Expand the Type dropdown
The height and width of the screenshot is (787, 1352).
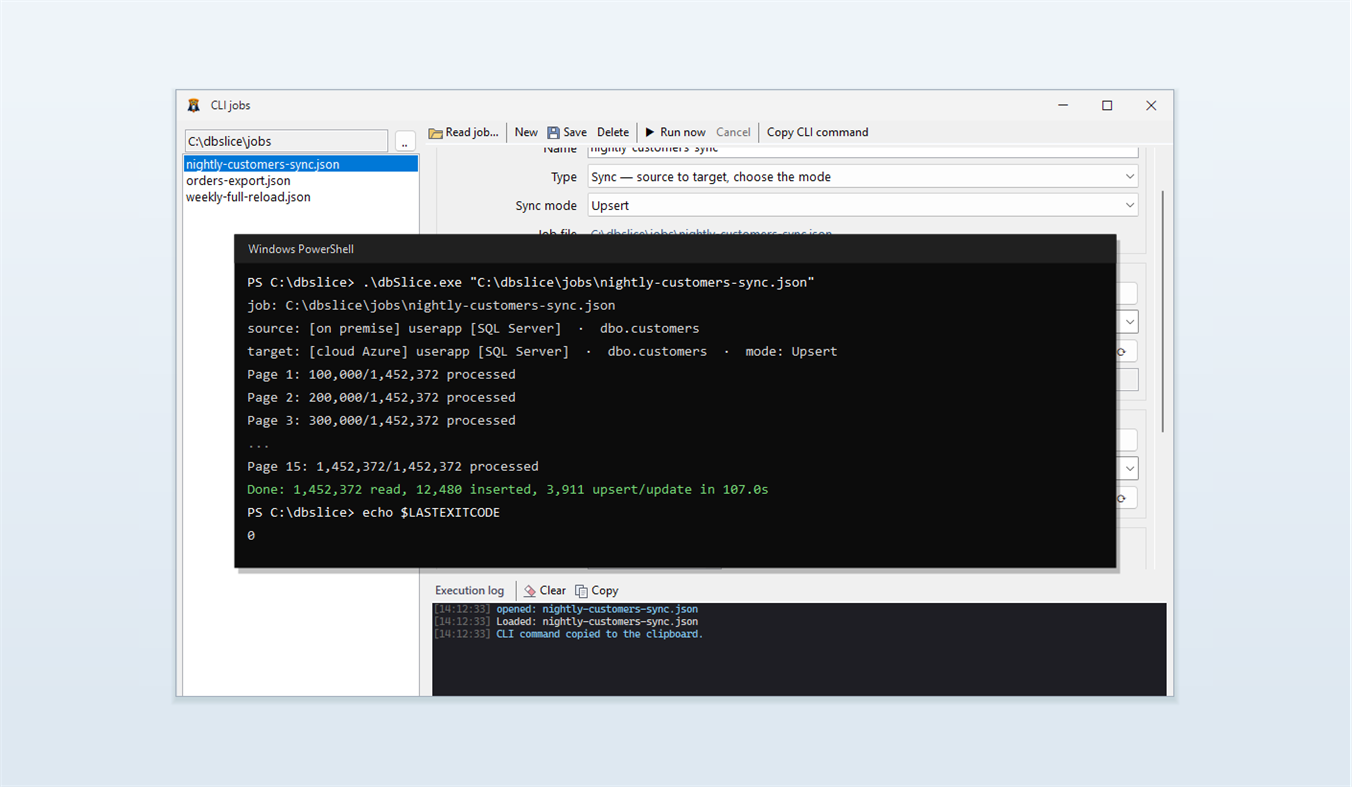point(863,177)
